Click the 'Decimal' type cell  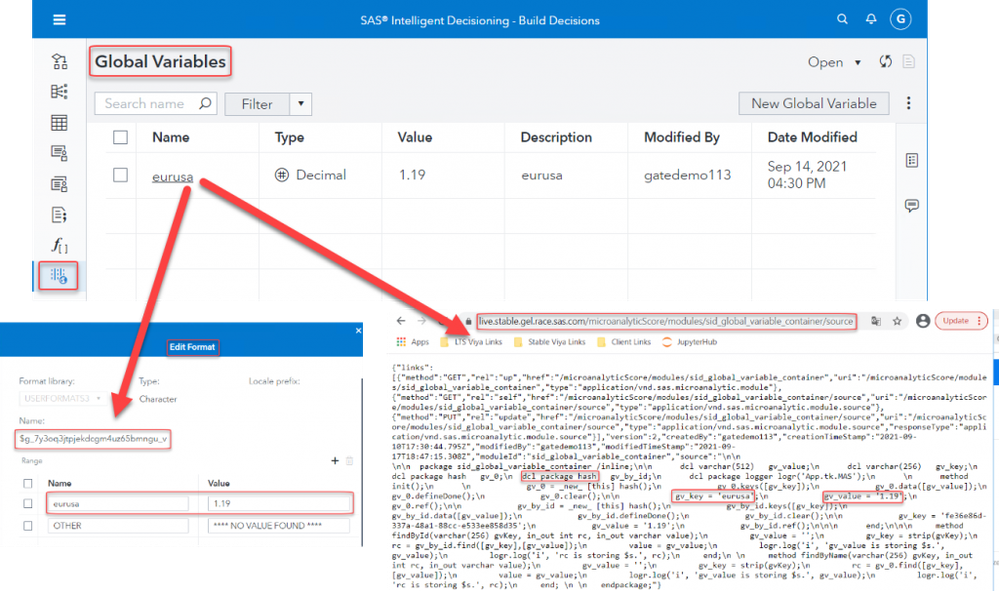coord(310,174)
